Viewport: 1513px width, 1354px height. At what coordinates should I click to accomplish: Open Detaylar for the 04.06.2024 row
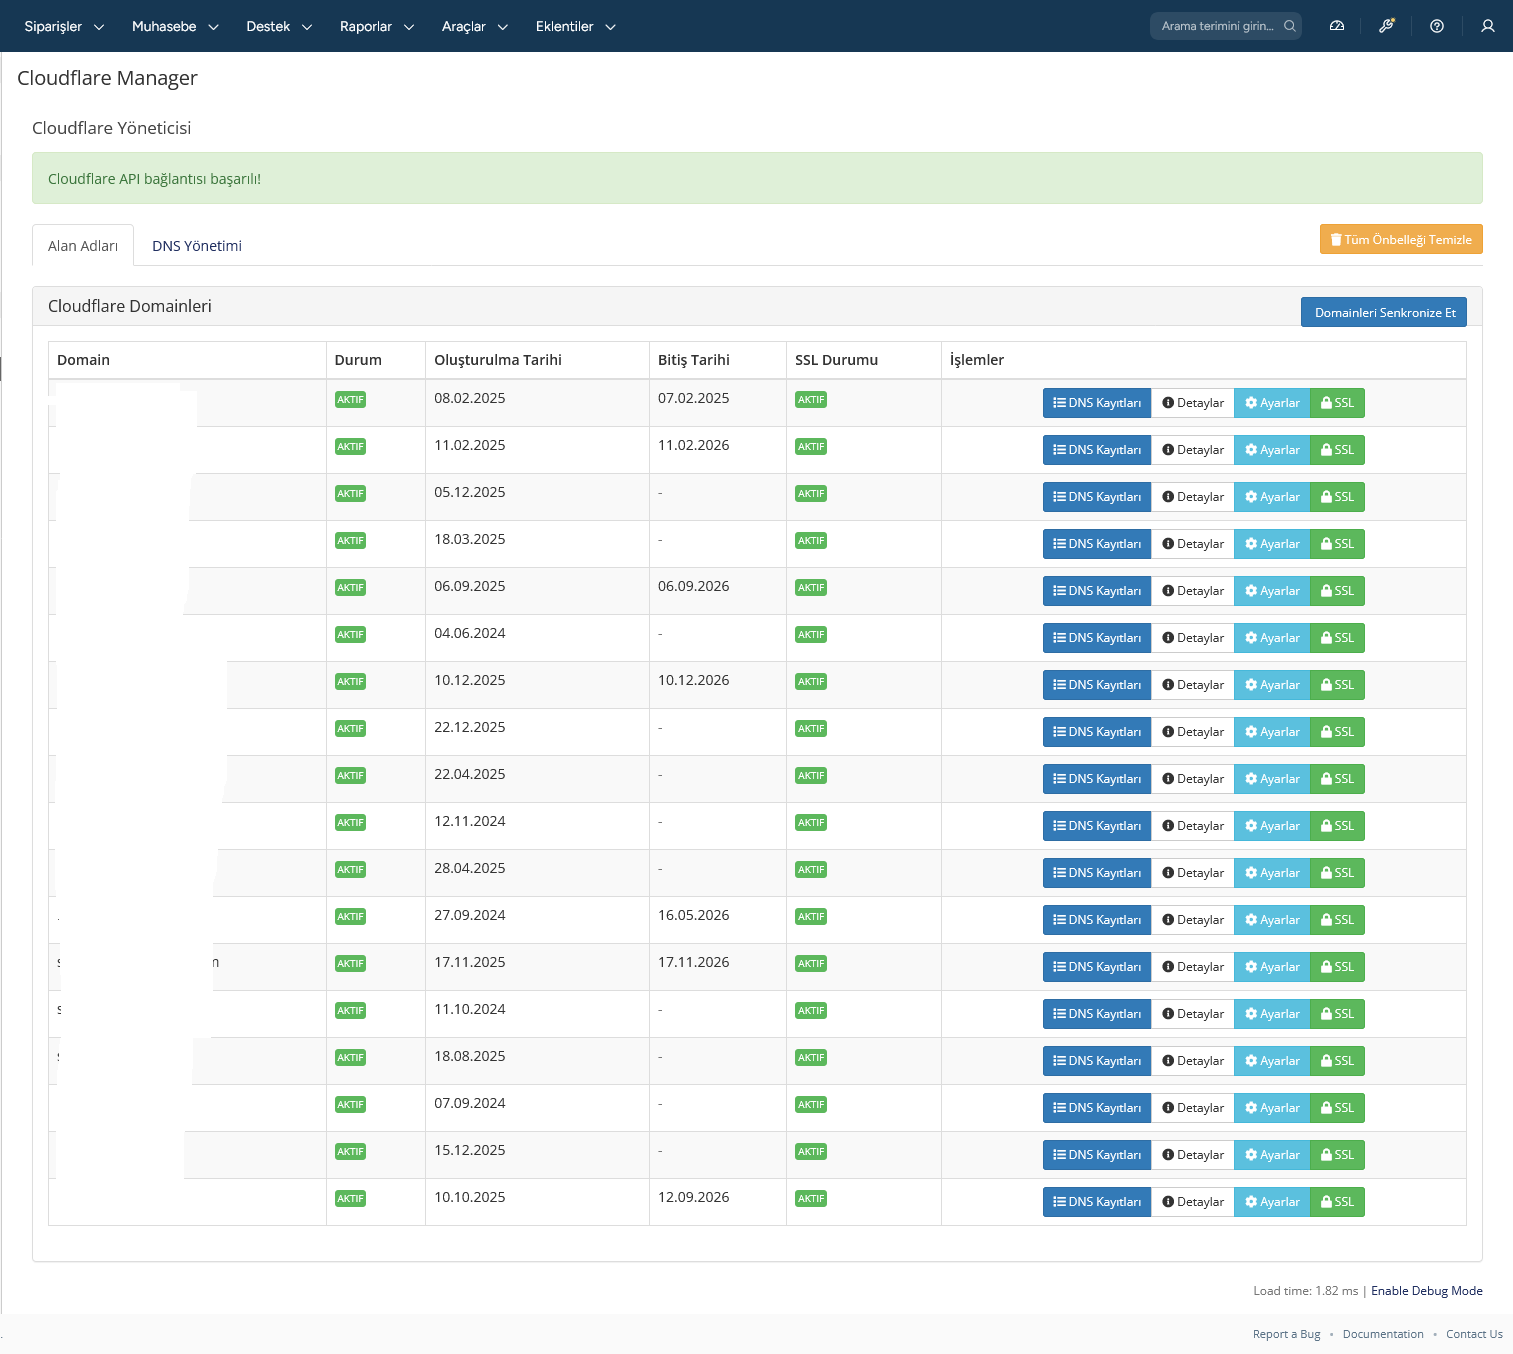click(1193, 638)
